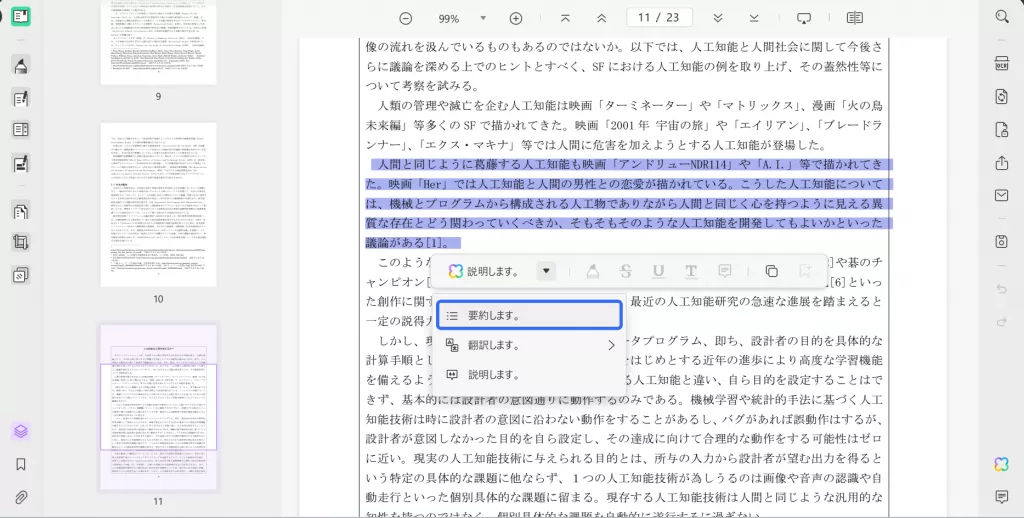This screenshot has height=518, width=1024.
Task: Apply highlight to selected text
Action: pos(592,271)
